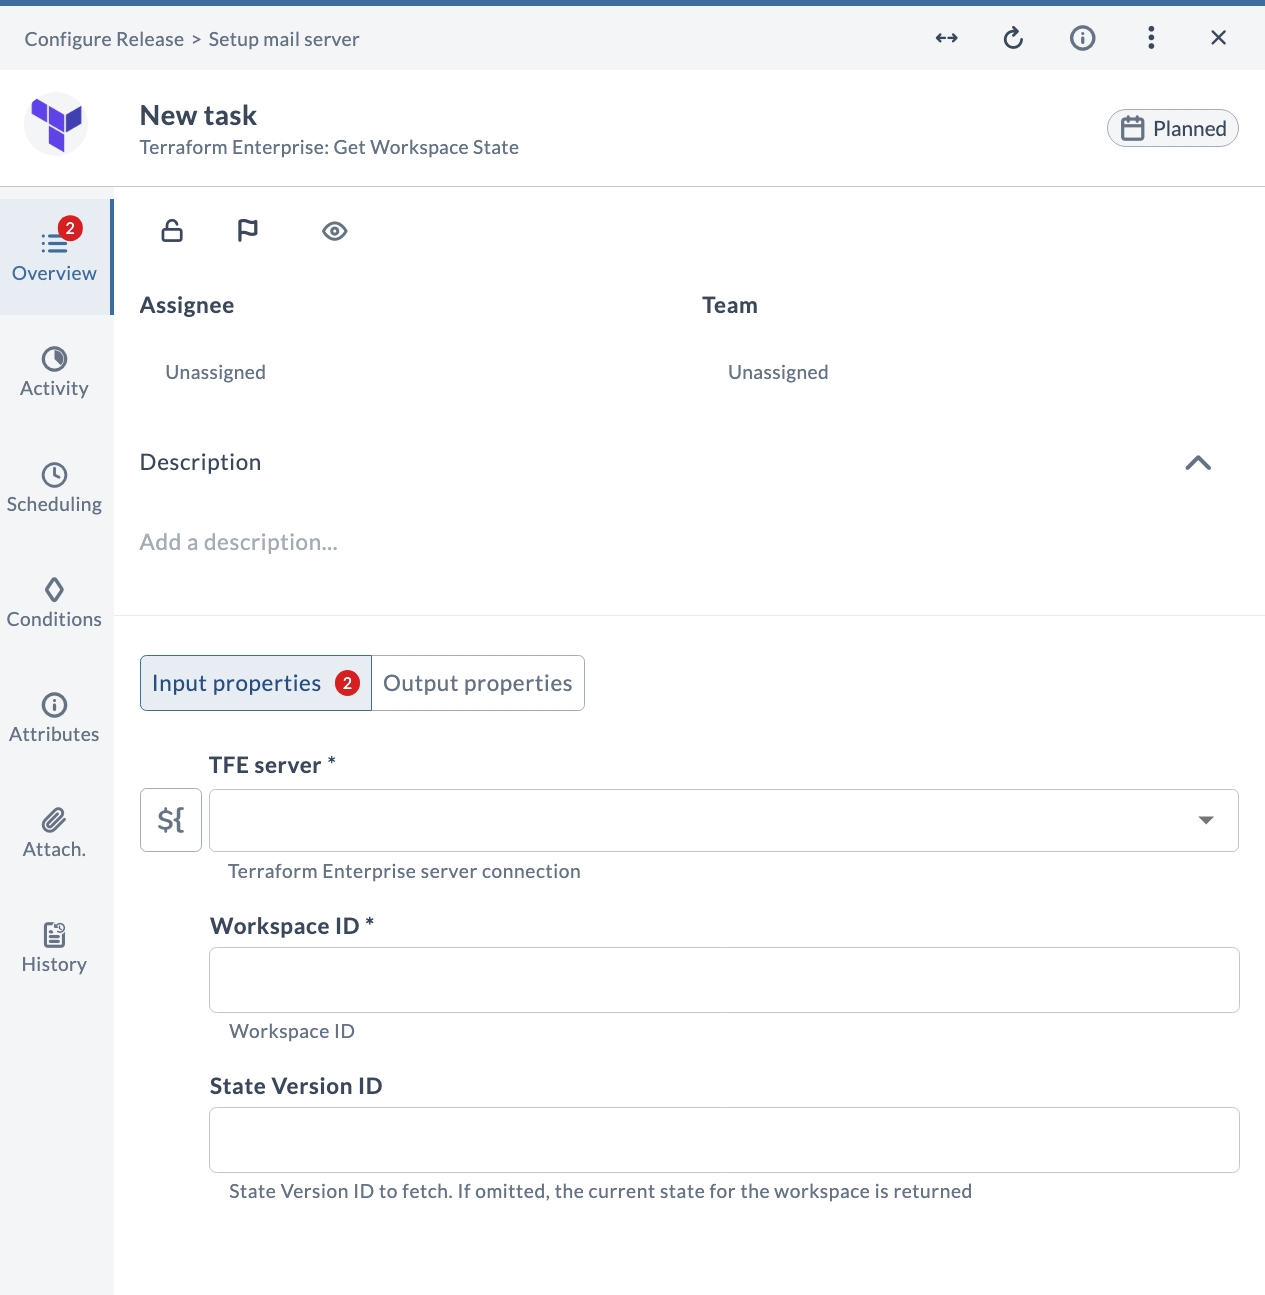This screenshot has width=1265, height=1295.
Task: Close the task panel with X
Action: click(1218, 38)
